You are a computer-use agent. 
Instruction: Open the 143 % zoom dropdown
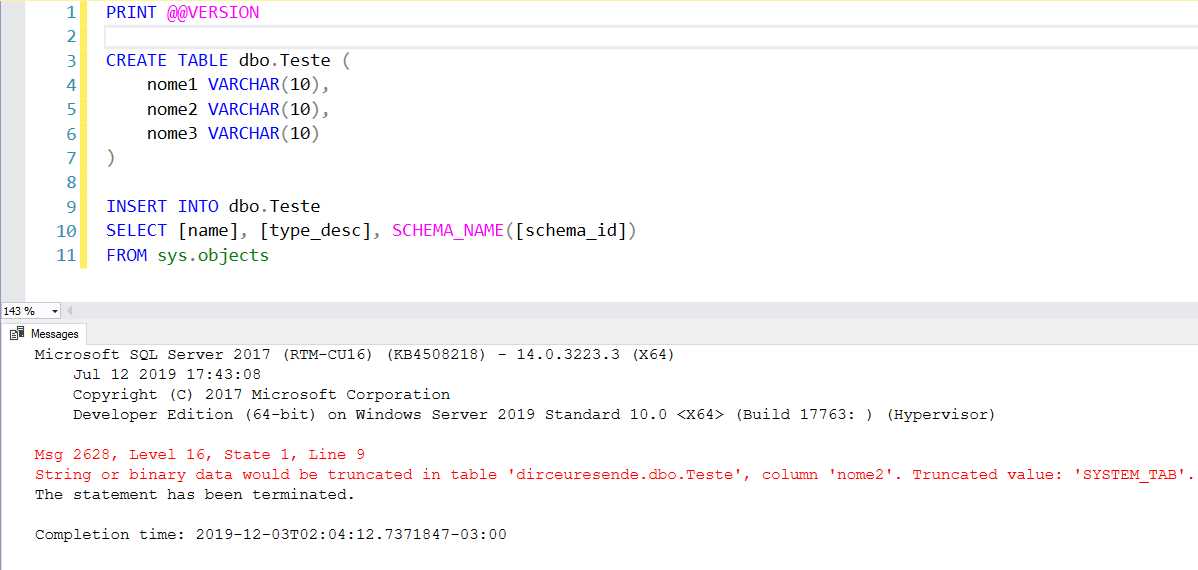[54, 312]
